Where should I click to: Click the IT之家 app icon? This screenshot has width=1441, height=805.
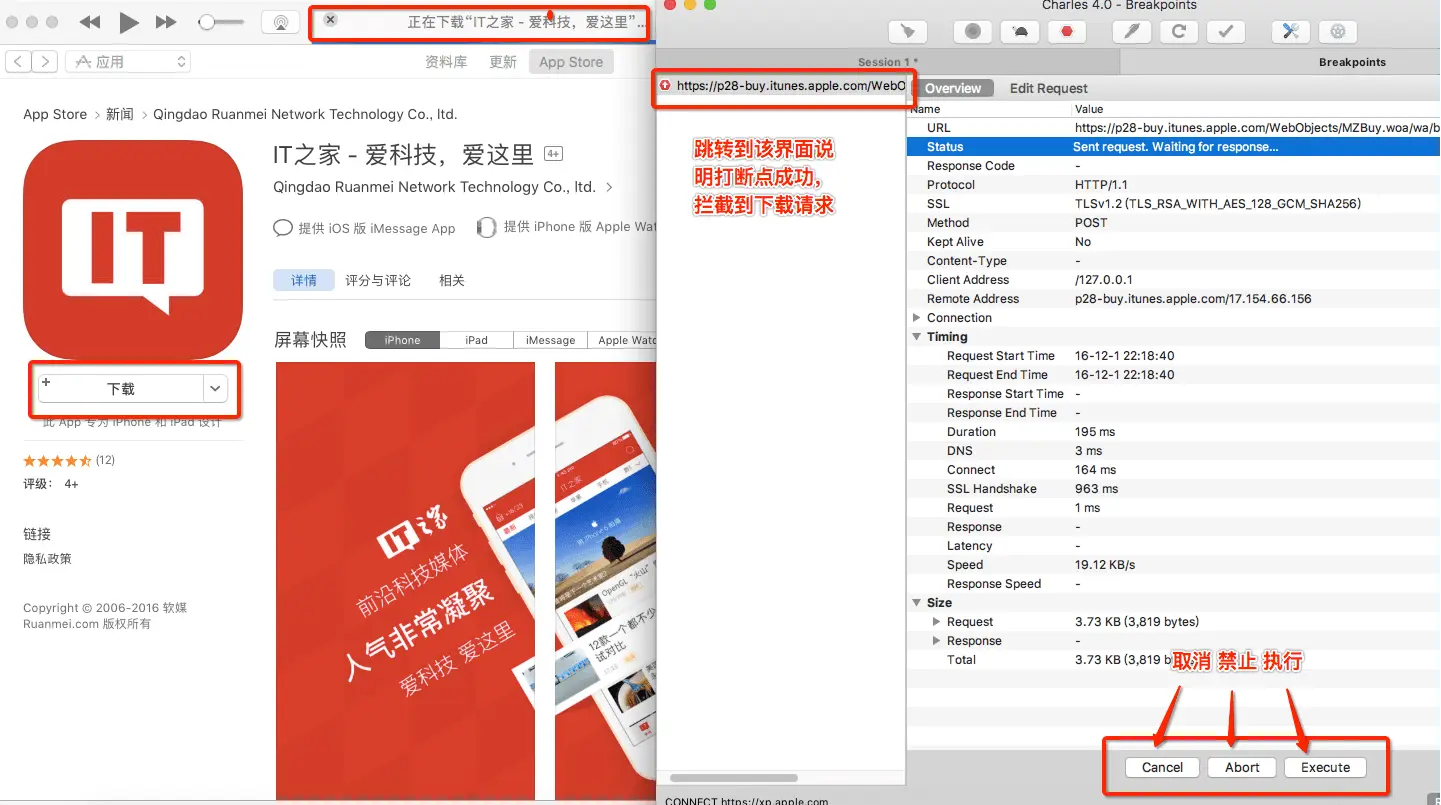pos(133,250)
